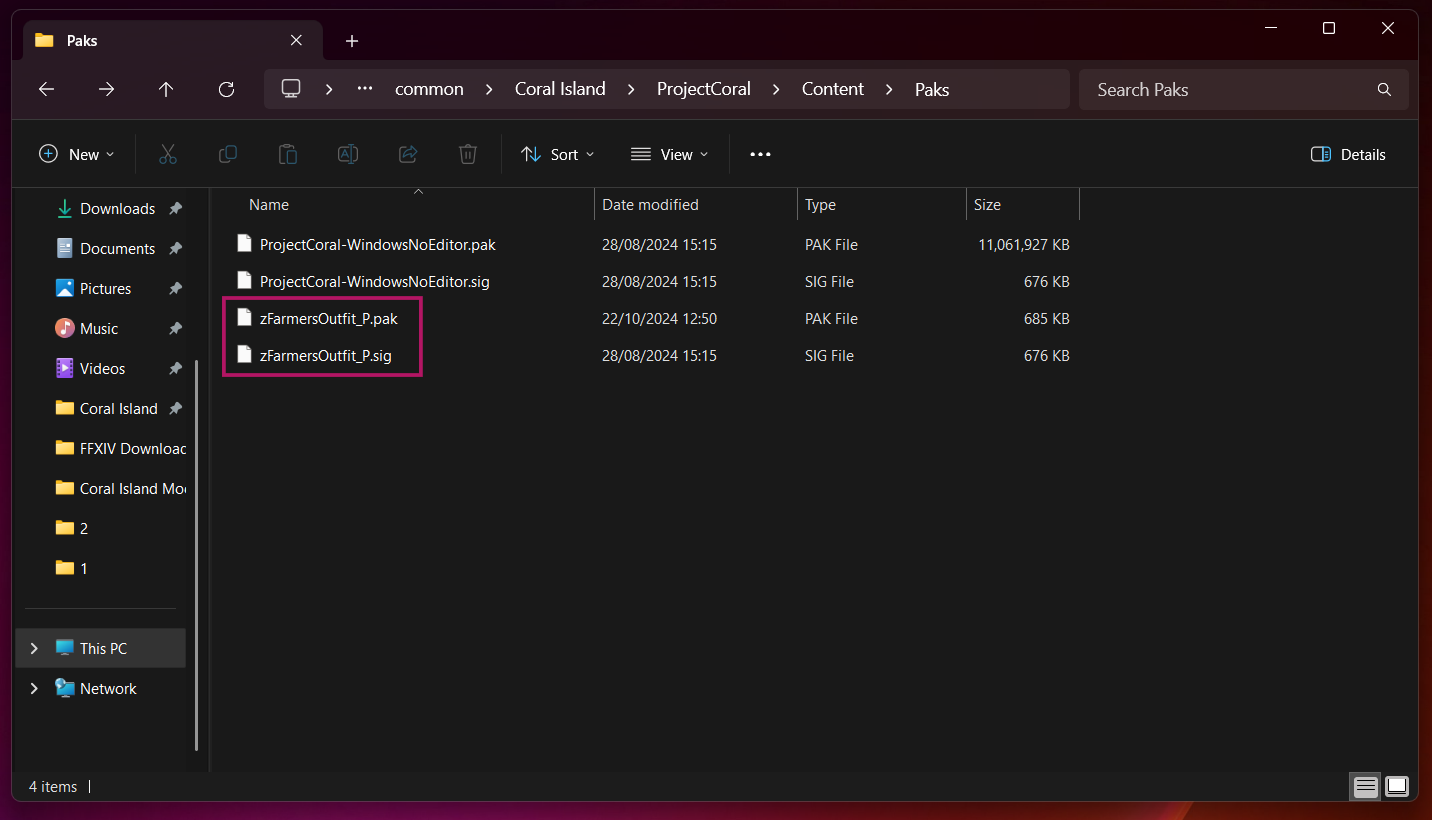Viewport: 1432px width, 820px height.
Task: Open Downloads in quick access
Action: [x=118, y=208]
